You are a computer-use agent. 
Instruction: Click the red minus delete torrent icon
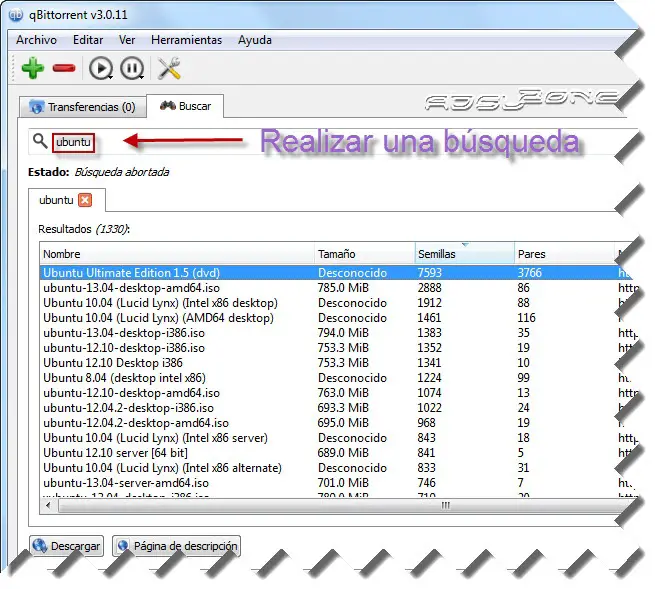point(64,68)
